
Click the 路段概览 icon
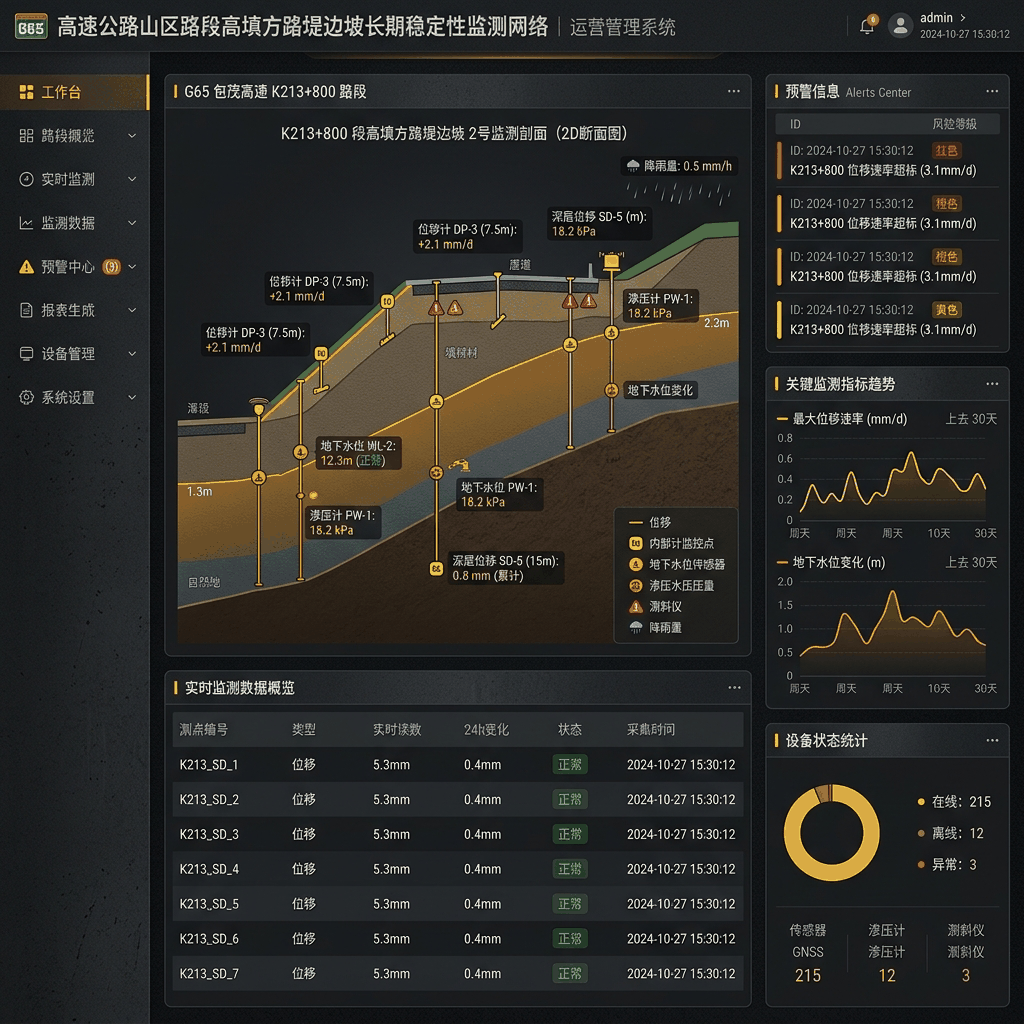(x=26, y=136)
